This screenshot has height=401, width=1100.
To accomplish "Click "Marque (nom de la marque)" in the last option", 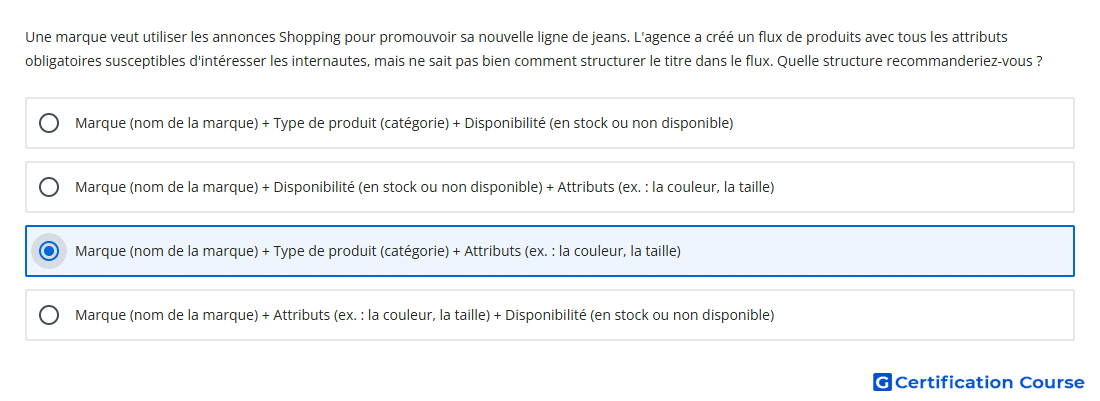I will pos(167,315).
